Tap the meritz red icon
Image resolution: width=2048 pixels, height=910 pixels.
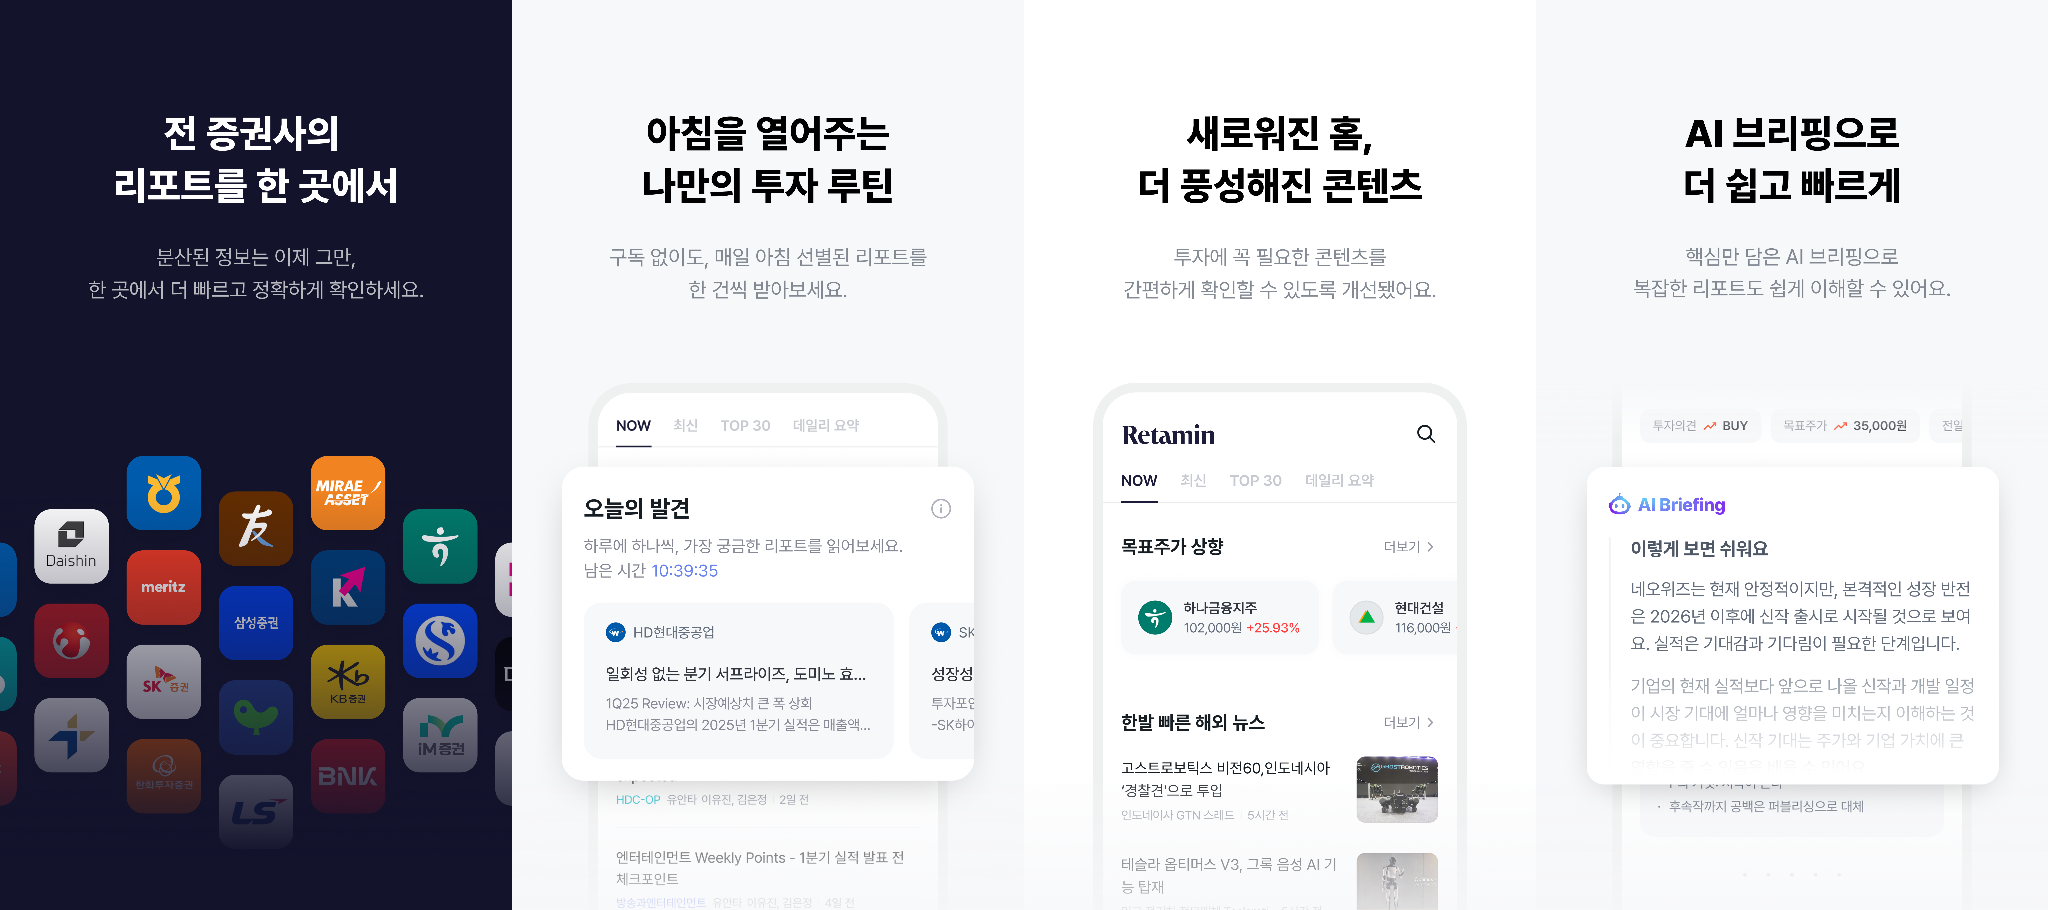point(164,587)
